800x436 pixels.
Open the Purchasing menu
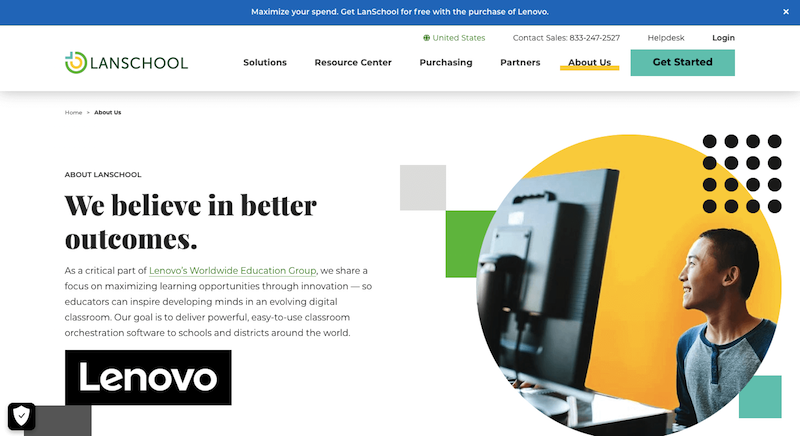coord(446,62)
